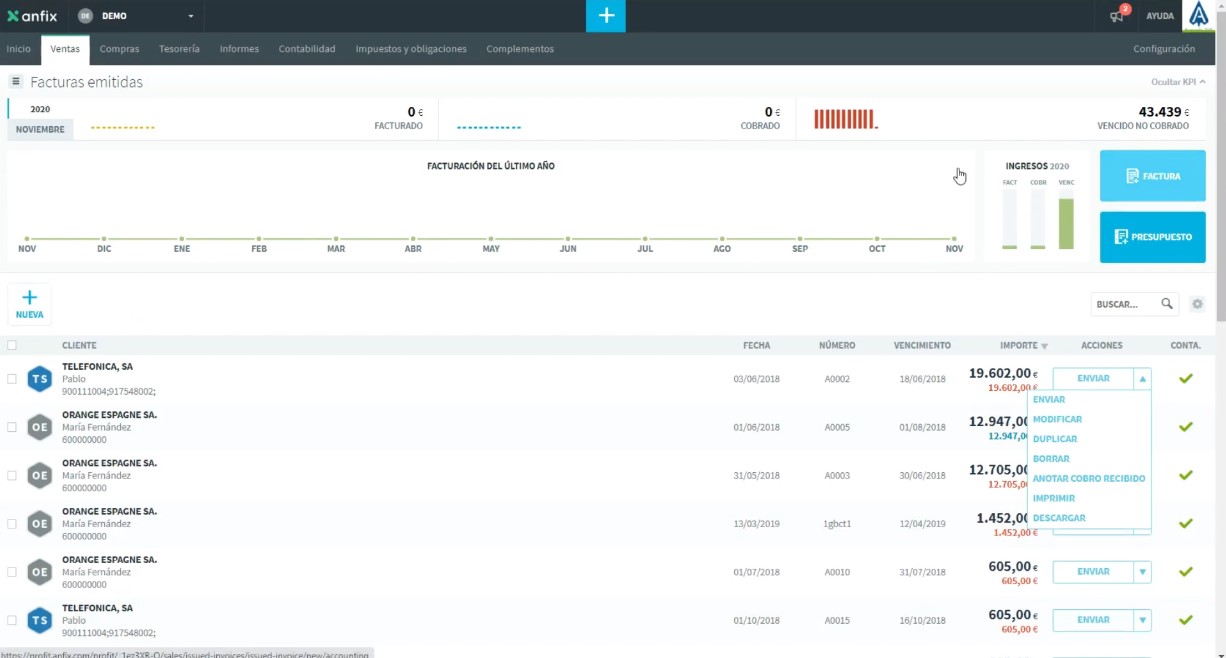Open the Contabilidad tab

[x=307, y=49]
